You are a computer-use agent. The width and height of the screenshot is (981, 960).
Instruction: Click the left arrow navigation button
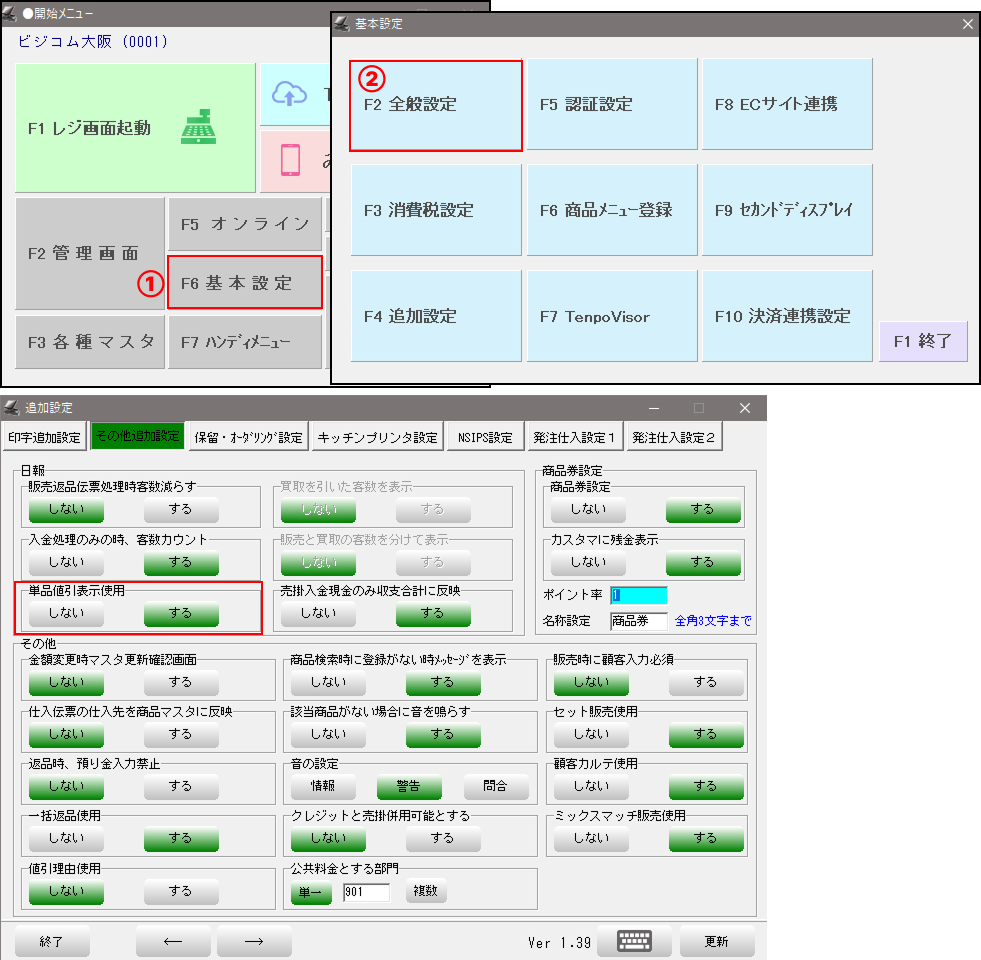point(173,941)
